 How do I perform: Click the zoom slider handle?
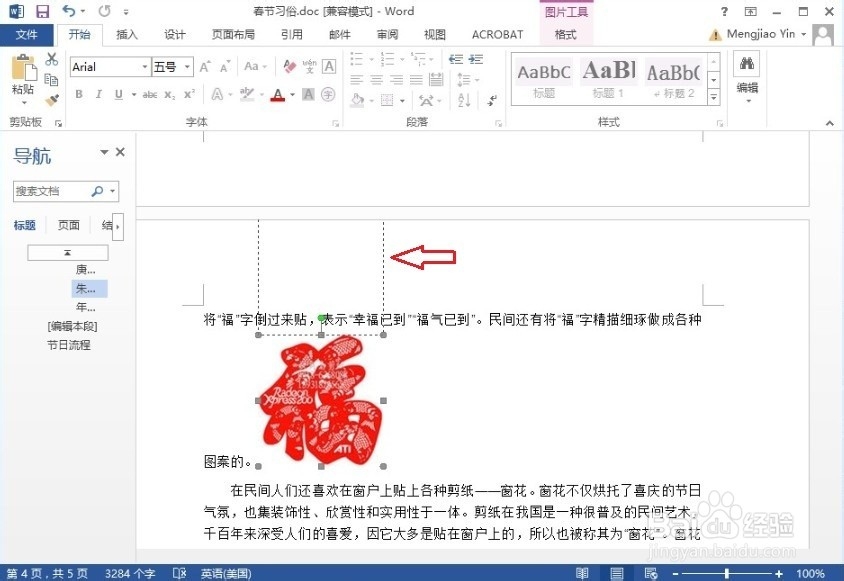click(x=727, y=573)
